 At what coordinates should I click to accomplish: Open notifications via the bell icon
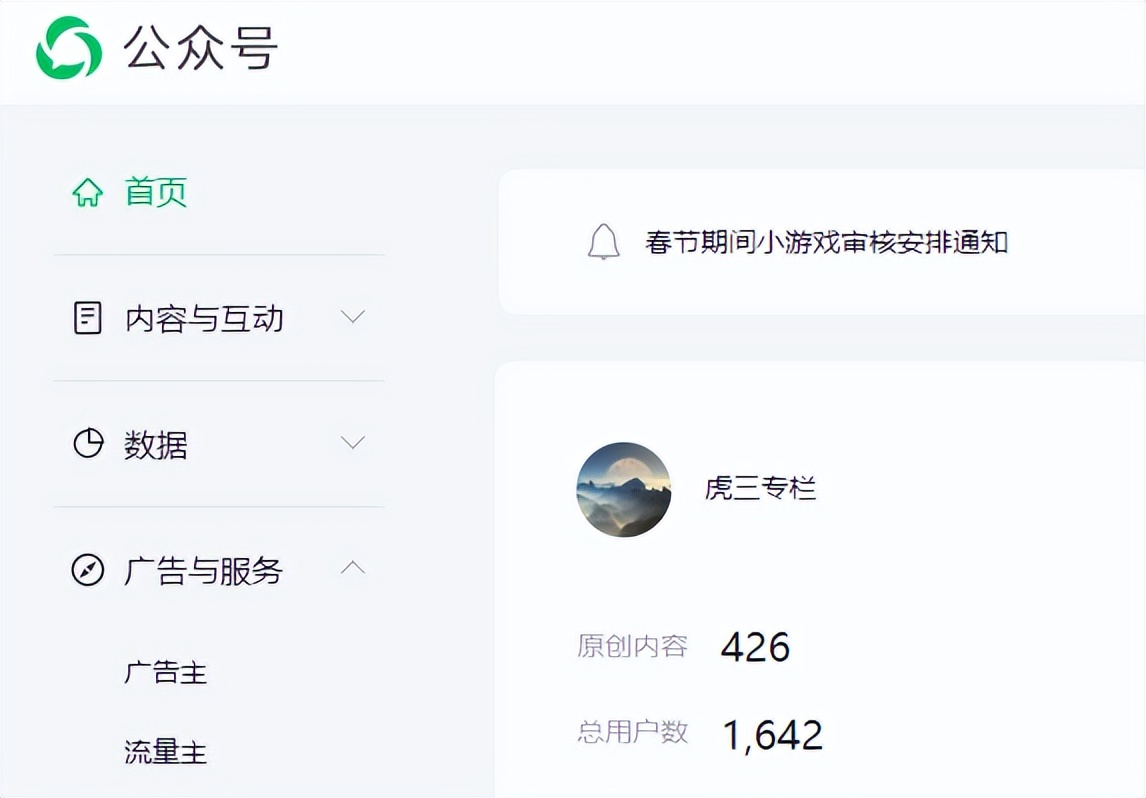(x=602, y=241)
